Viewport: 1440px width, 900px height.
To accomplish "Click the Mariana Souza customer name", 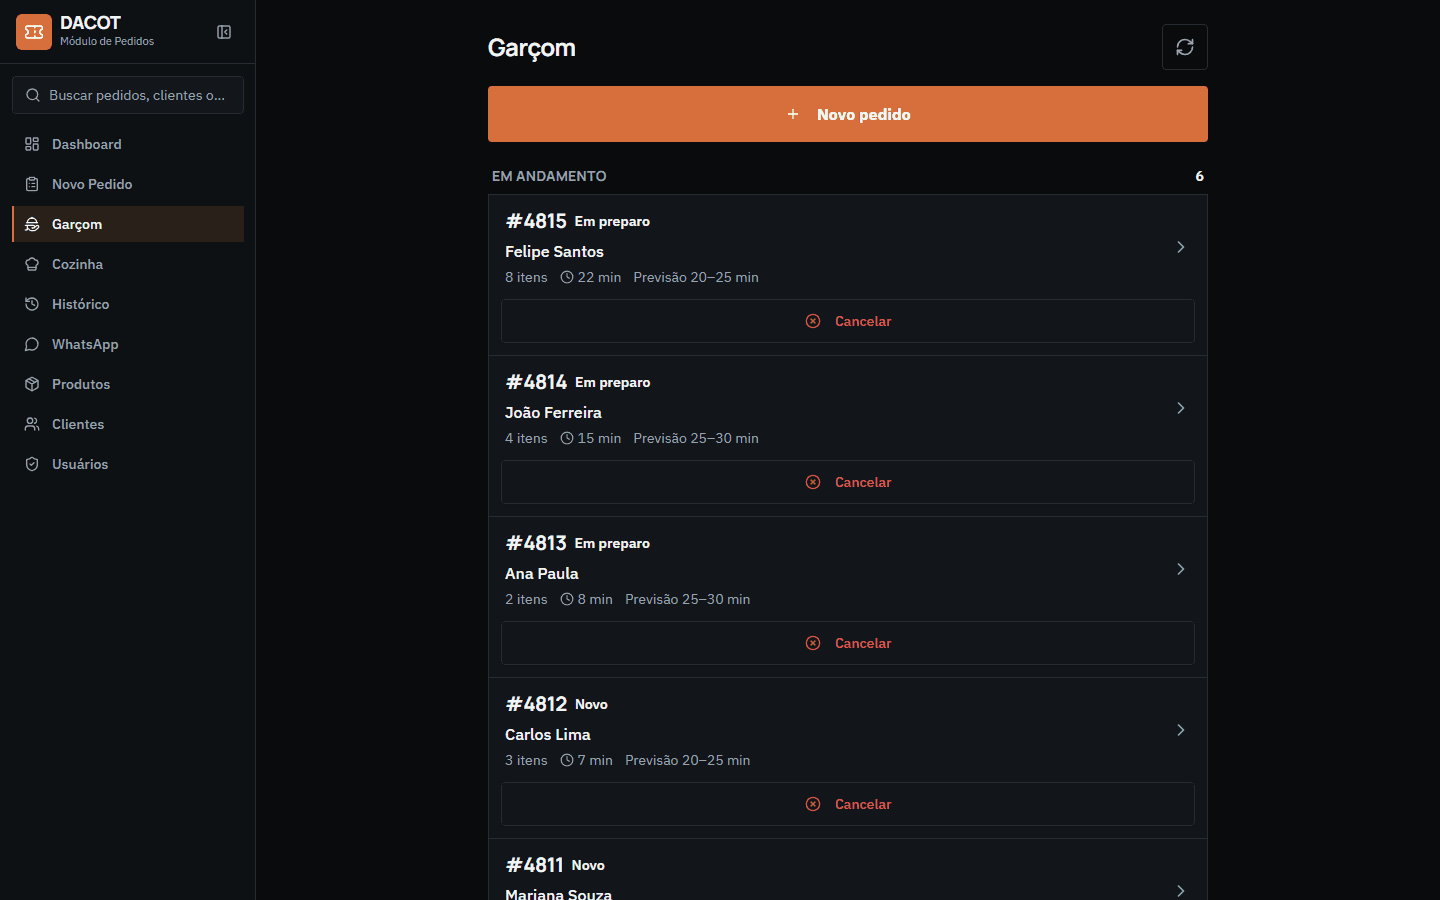I will tap(558, 894).
